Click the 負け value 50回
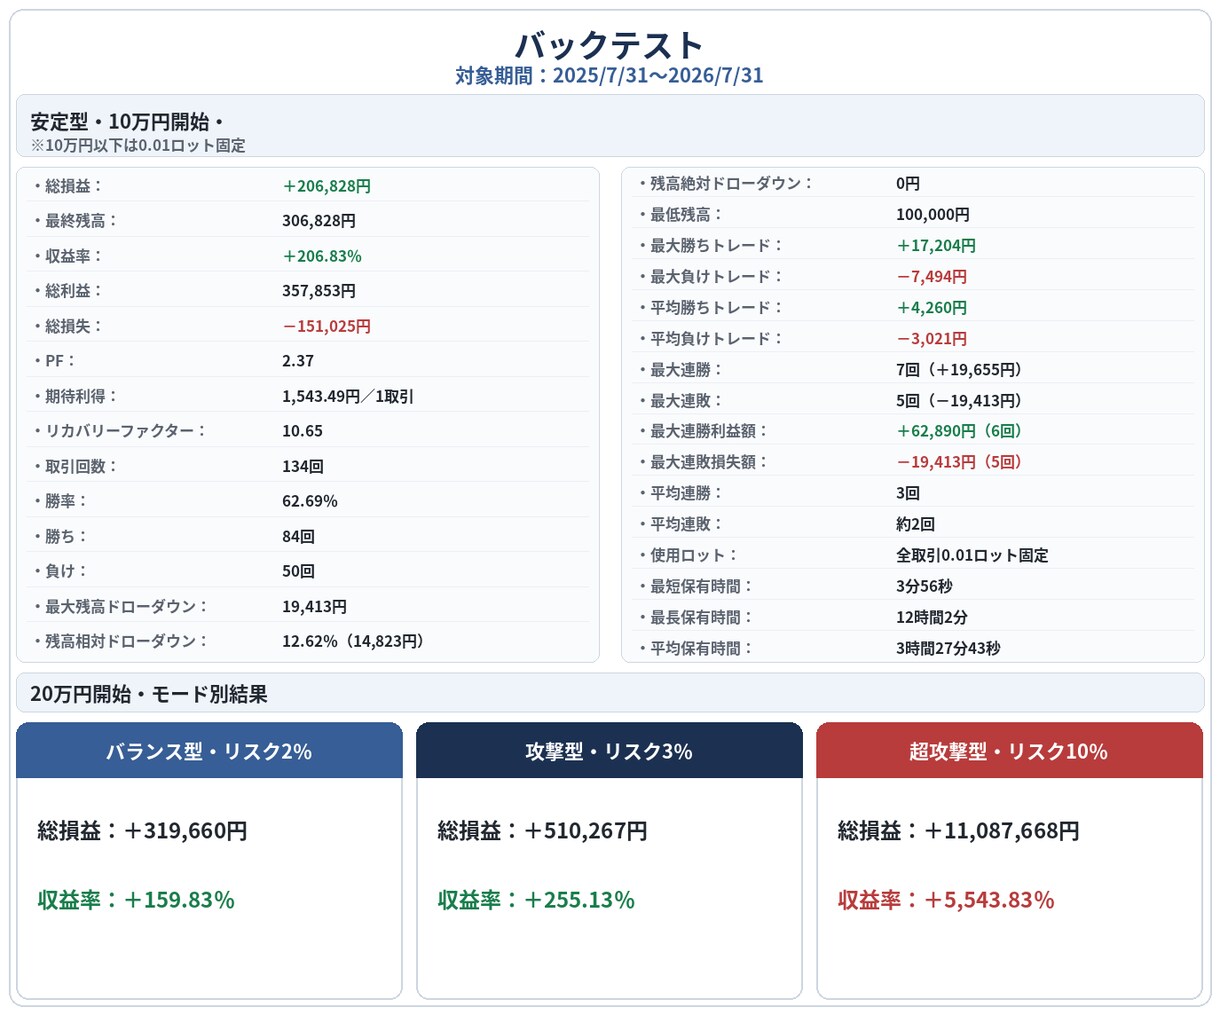 (299, 571)
